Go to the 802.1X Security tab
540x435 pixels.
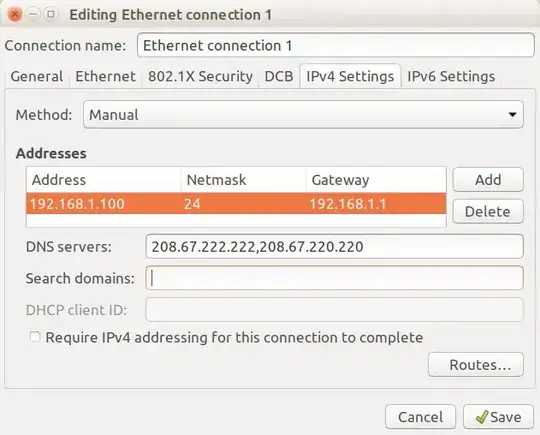pyautogui.click(x=200, y=76)
